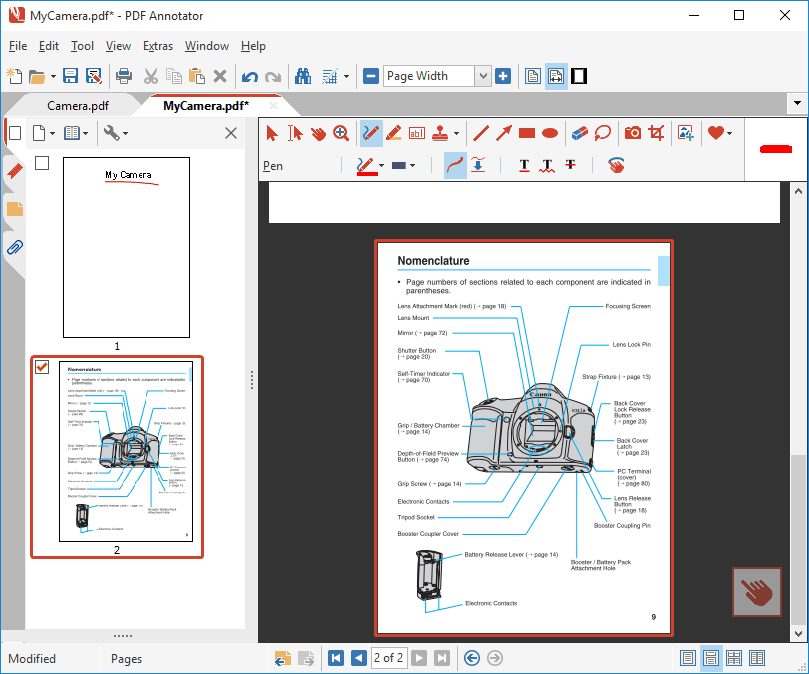
Task: Navigate back with the circular arrow
Action: click(472, 658)
